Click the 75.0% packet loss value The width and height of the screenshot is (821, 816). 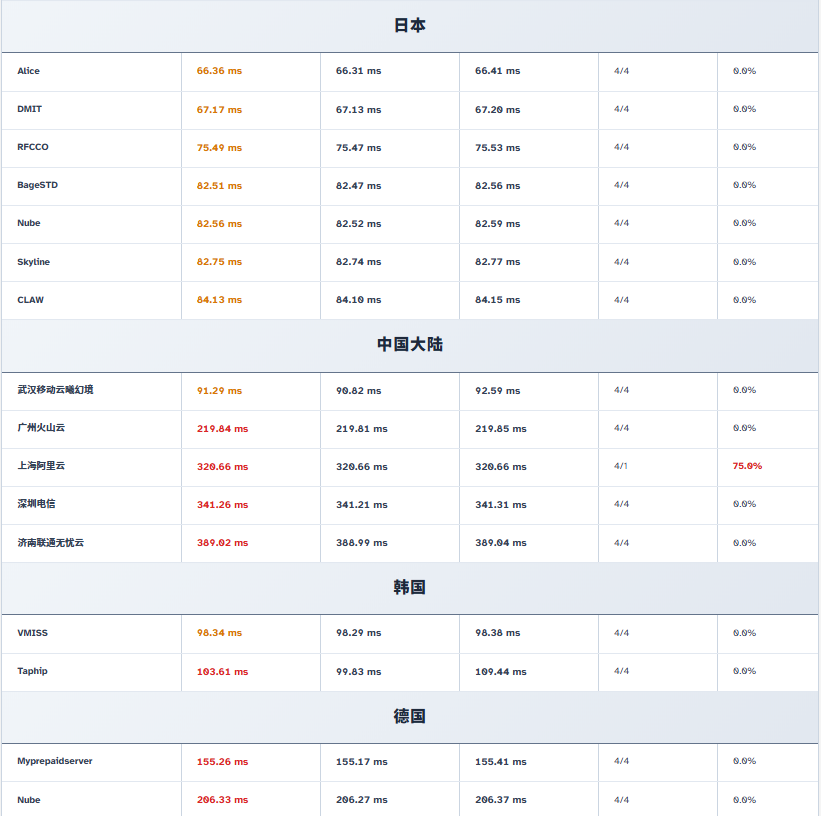[747, 466]
